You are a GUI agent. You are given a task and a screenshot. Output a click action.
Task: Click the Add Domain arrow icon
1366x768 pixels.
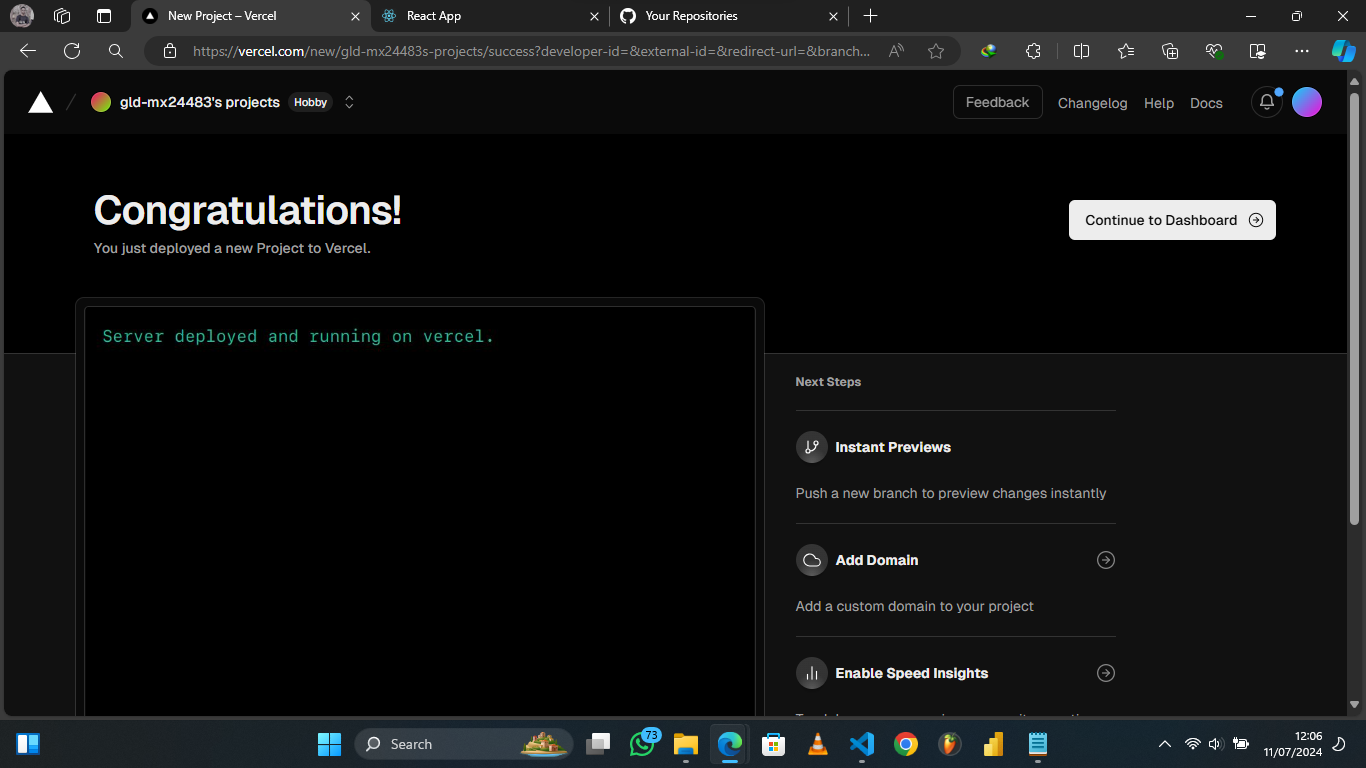[1105, 560]
